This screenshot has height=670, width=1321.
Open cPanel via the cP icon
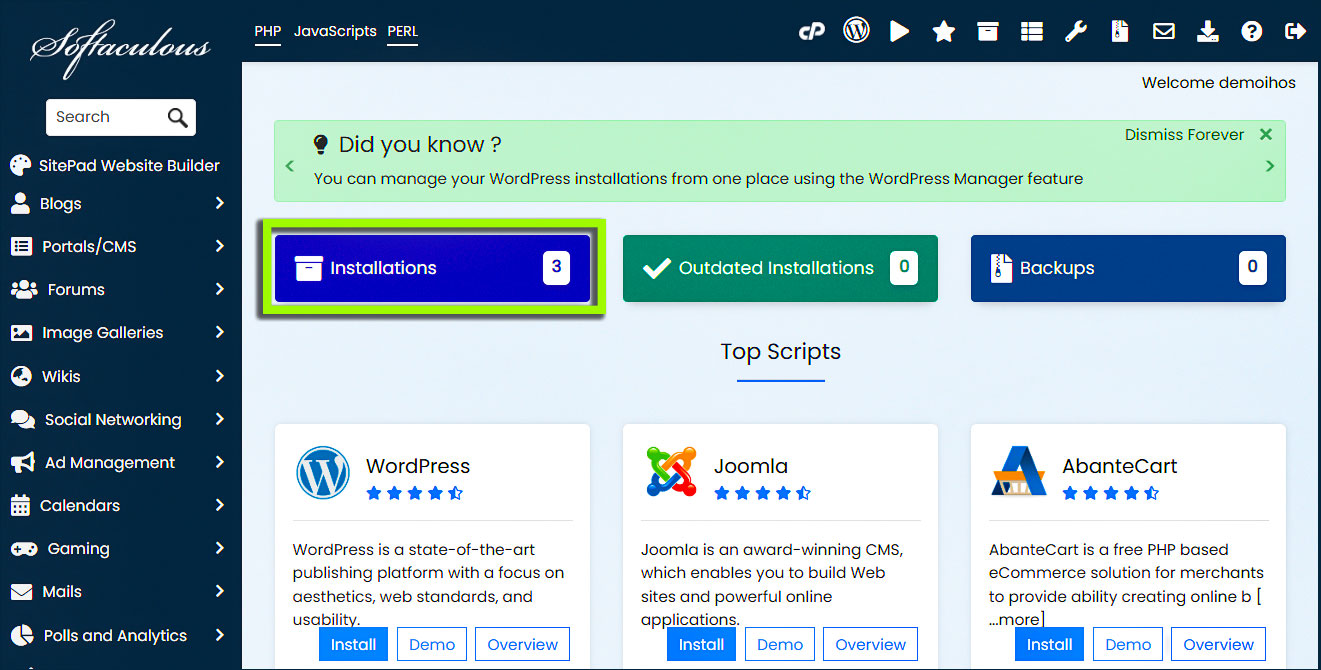(x=810, y=32)
